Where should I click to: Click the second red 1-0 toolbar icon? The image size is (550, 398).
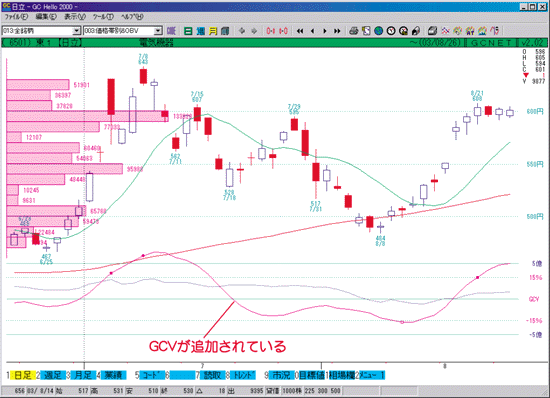(283, 31)
